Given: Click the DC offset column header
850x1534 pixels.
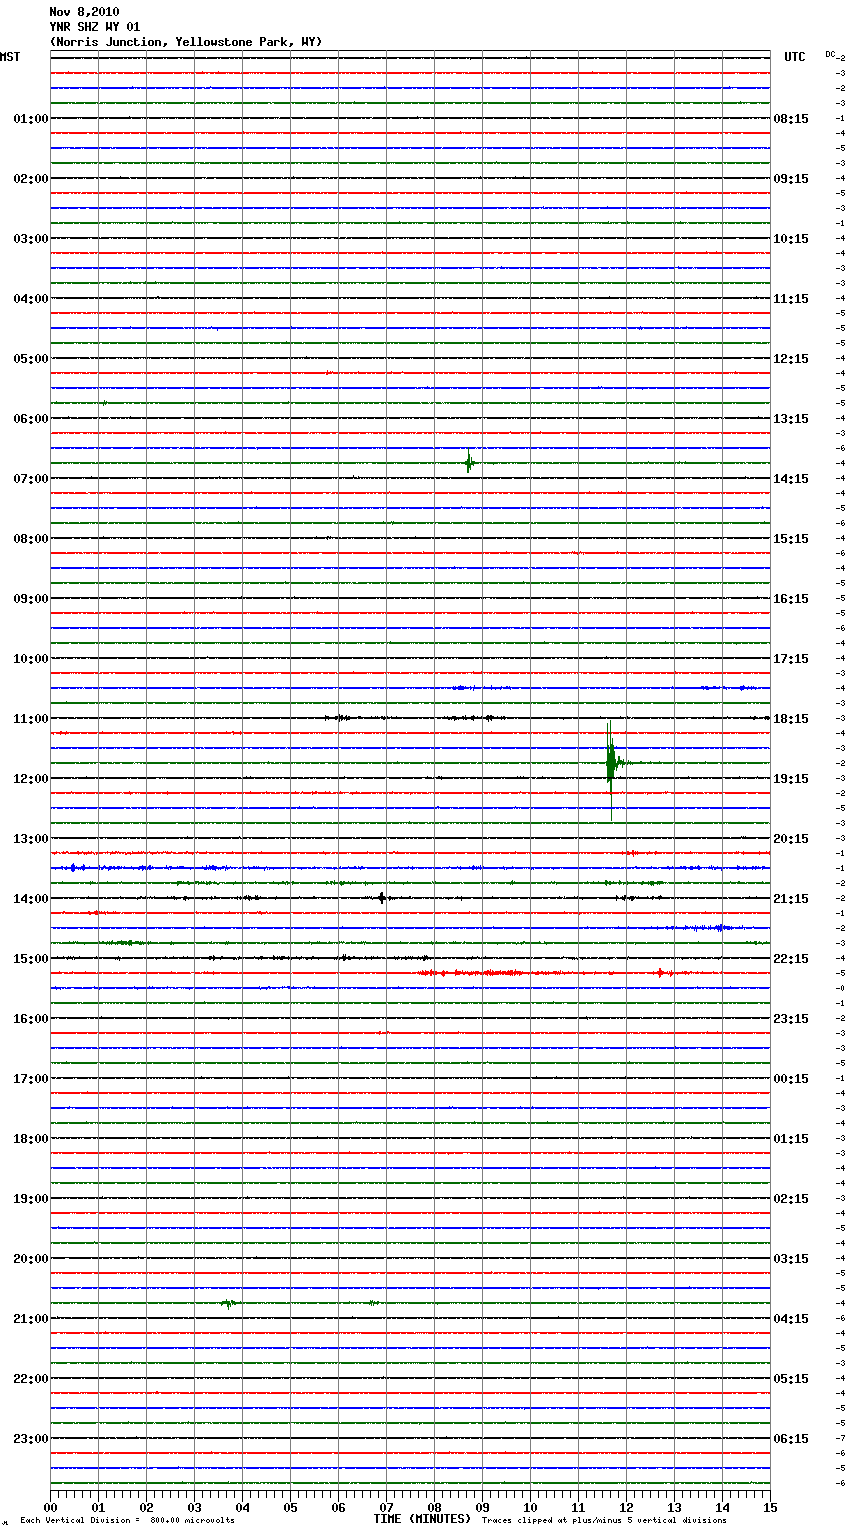Looking at the screenshot, I should coord(831,54).
